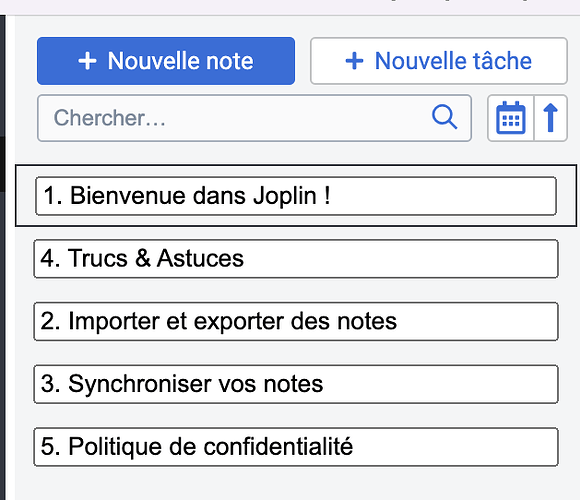Focus the Chercher… search field
The width and height of the screenshot is (580, 500).
click(x=254, y=118)
